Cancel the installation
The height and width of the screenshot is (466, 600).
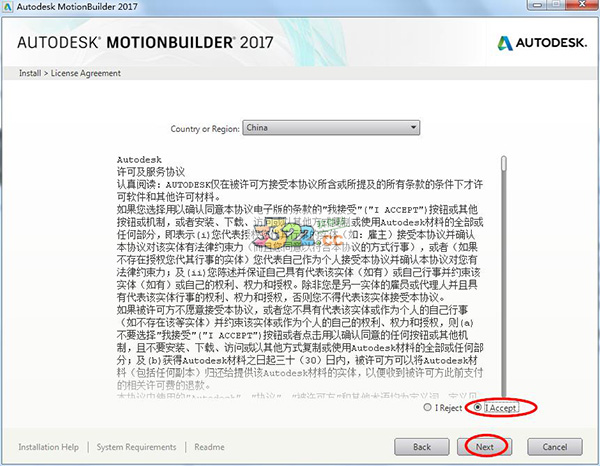(x=555, y=447)
